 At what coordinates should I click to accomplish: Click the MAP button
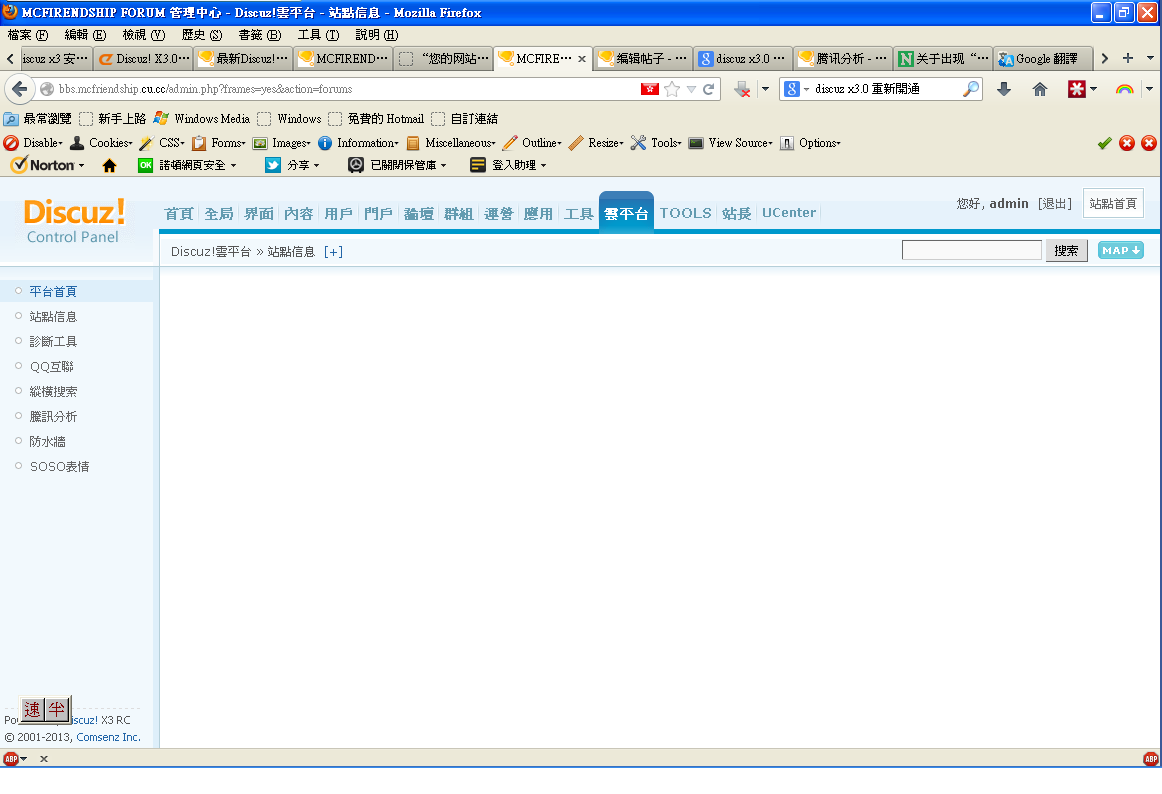pos(1120,251)
